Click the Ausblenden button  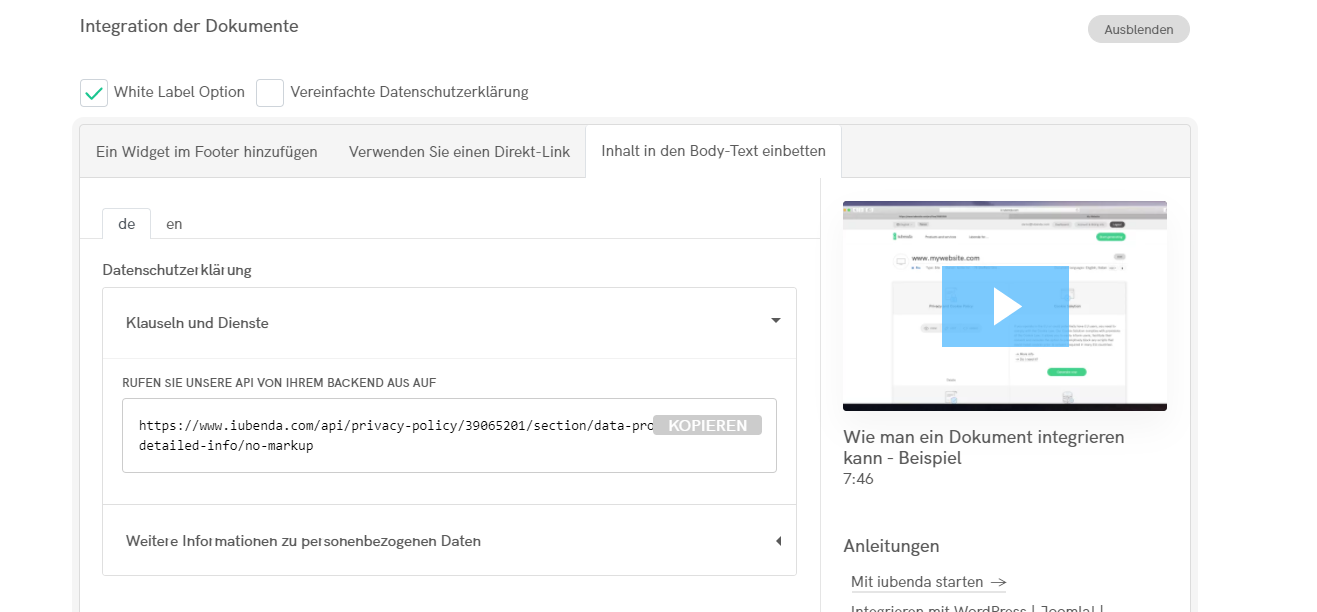pos(1138,29)
